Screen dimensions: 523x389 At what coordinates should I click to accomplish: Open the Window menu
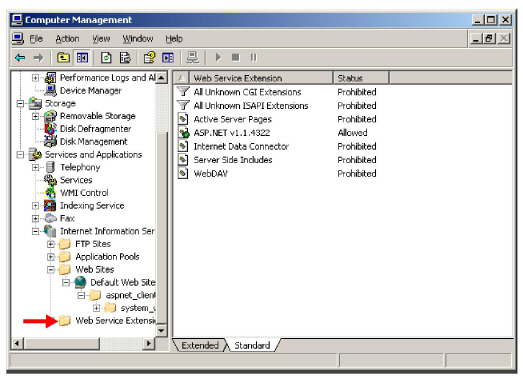tap(138, 39)
